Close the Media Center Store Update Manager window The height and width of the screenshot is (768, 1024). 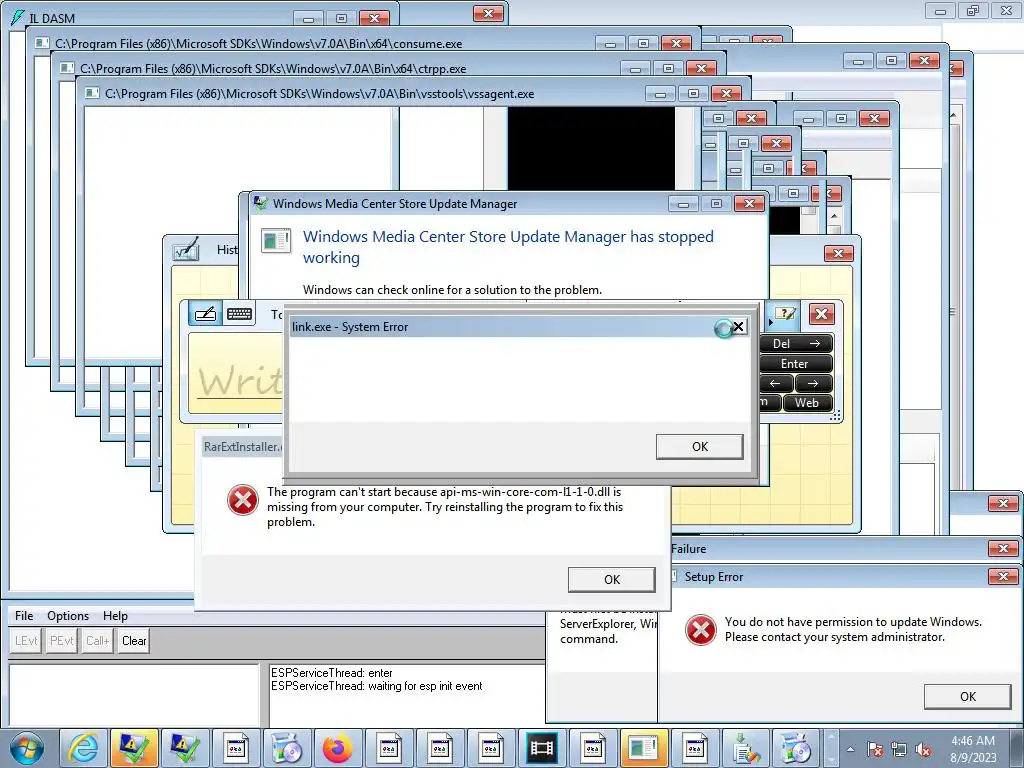[x=750, y=204]
